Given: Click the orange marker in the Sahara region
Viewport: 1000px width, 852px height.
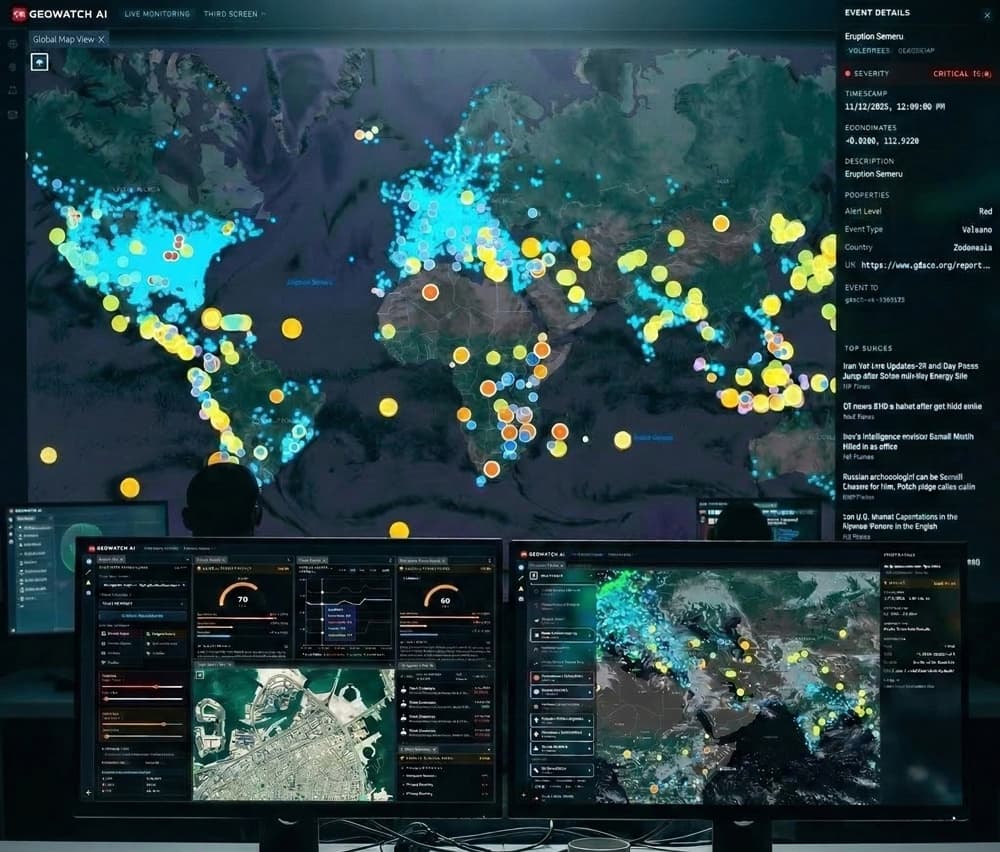Looking at the screenshot, I should pos(430,292).
